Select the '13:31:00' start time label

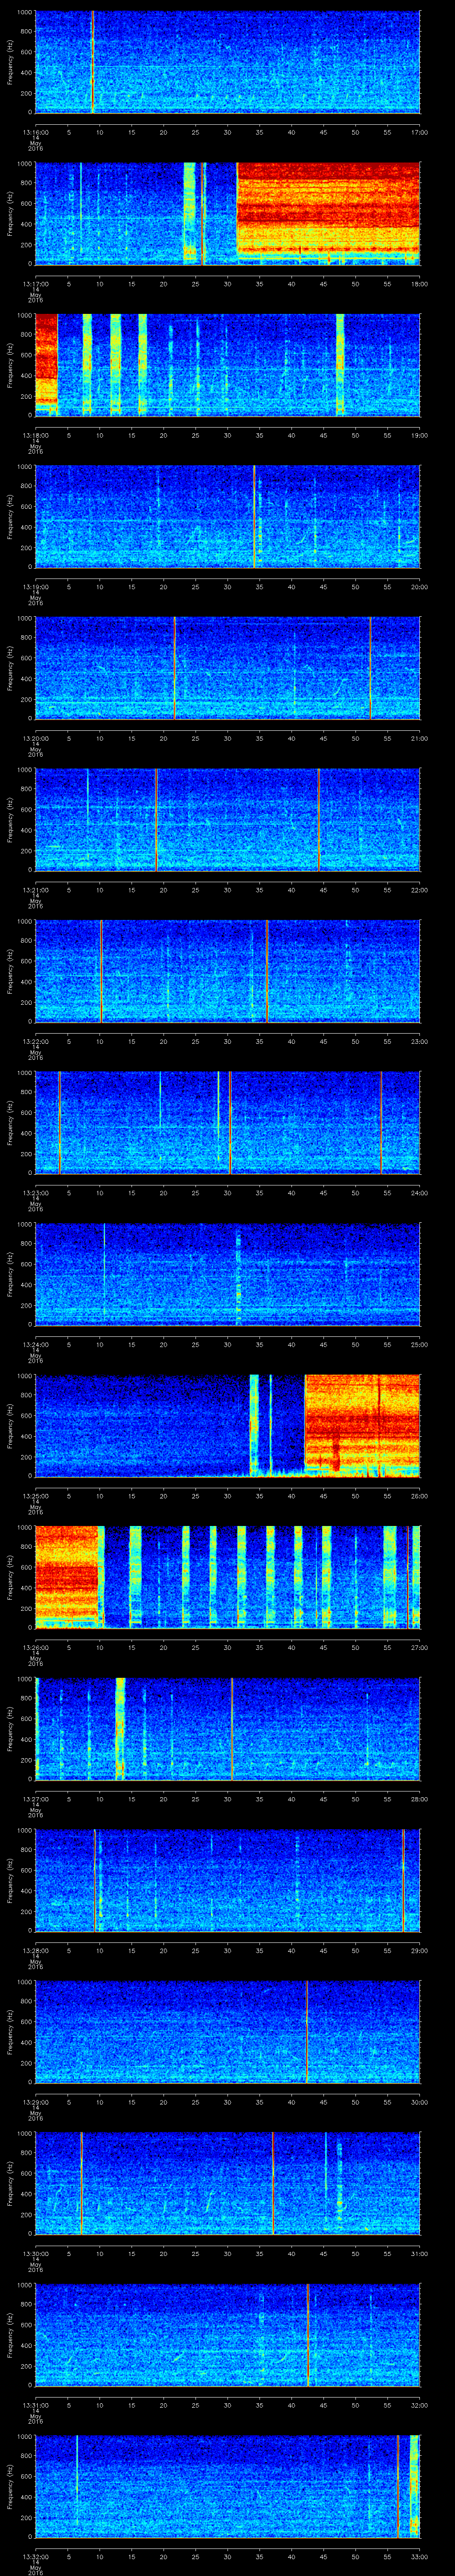[x=35, y=2406]
